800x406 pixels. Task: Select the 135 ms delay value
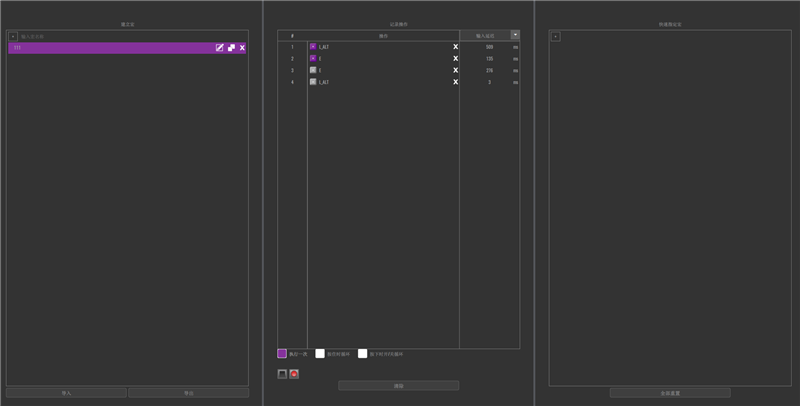pos(489,59)
